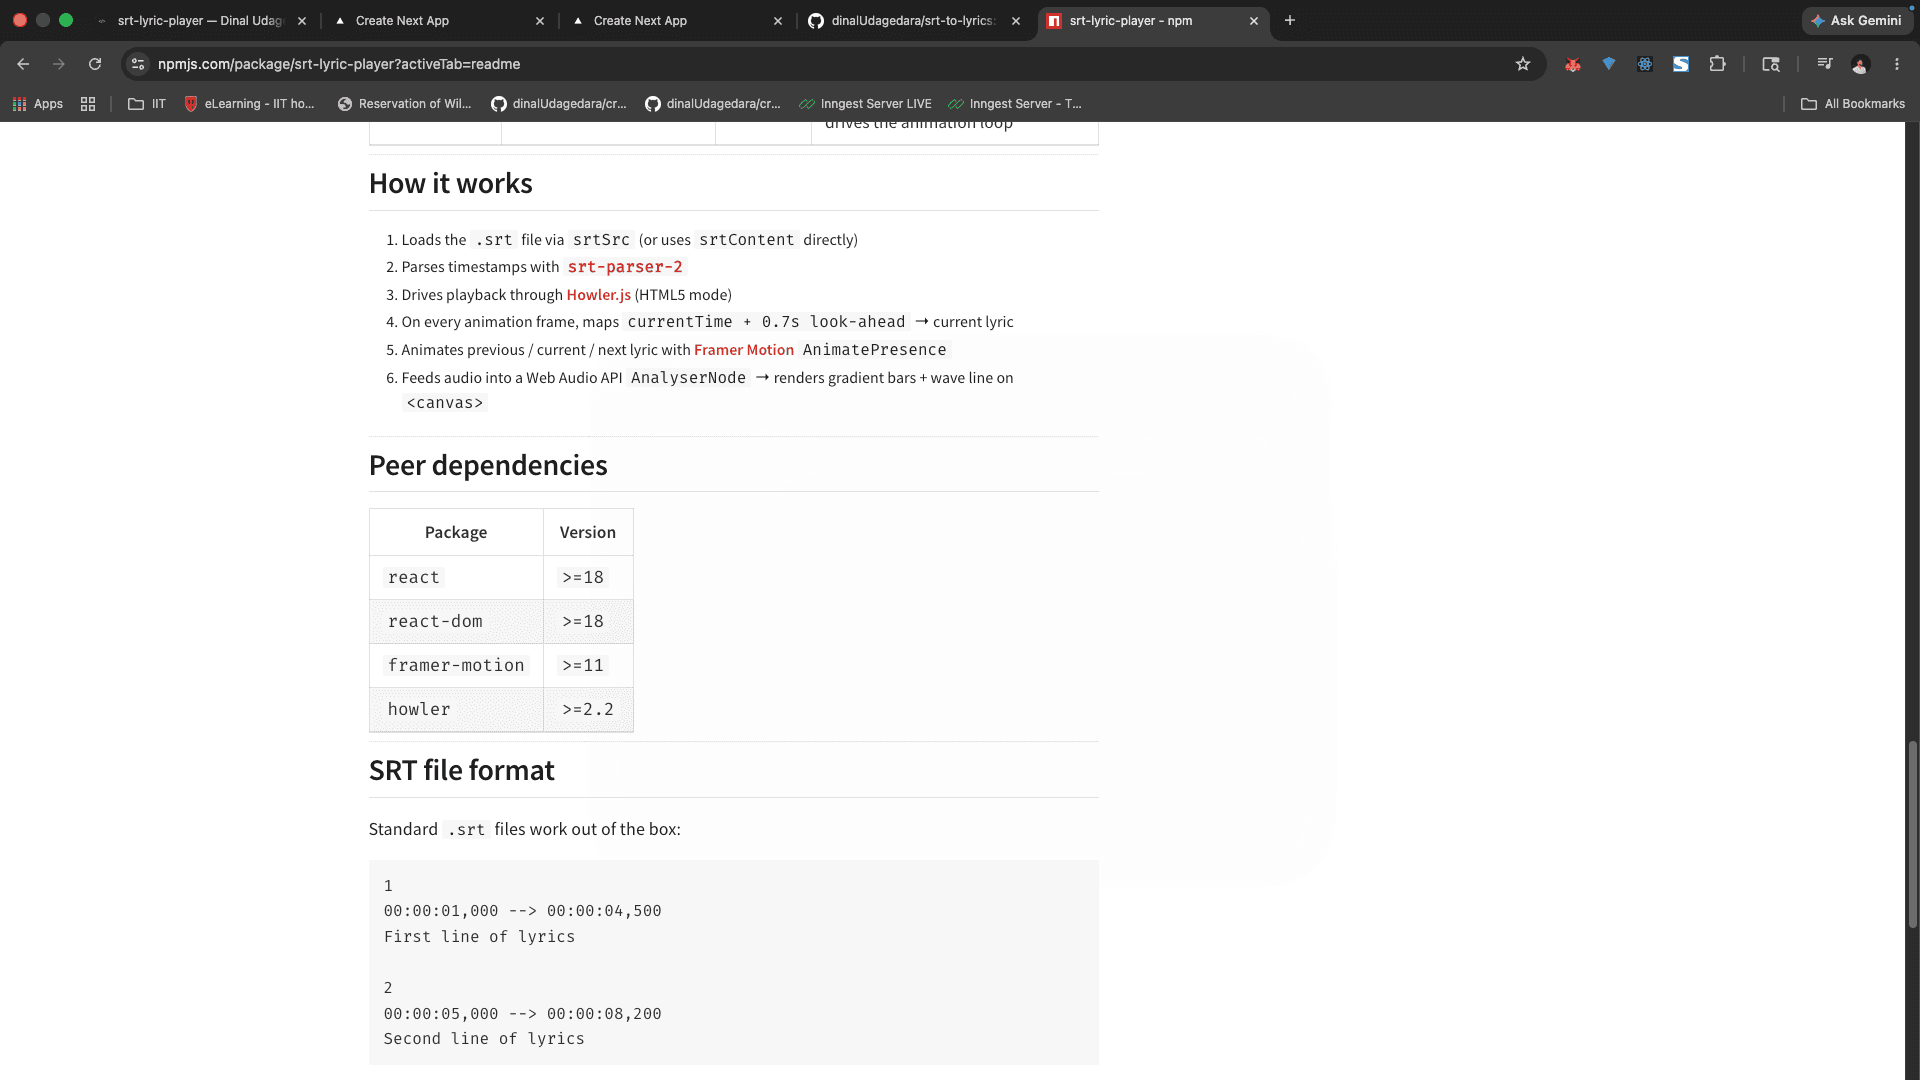
Task: Click the red extension icon in toolbar
Action: [1573, 64]
